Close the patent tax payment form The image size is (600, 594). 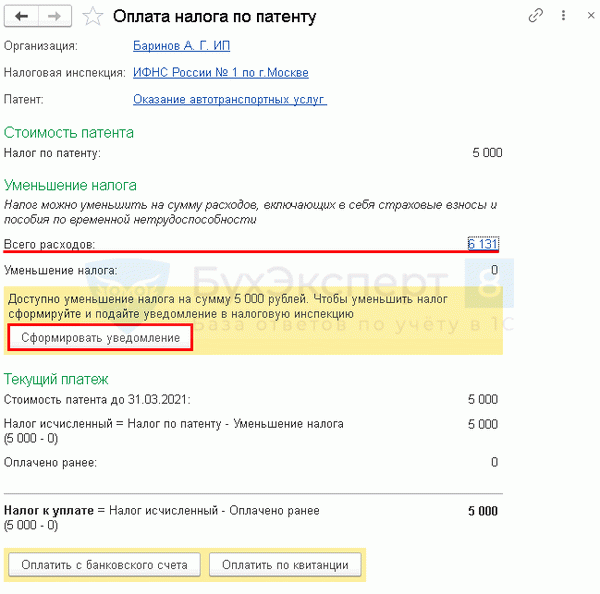[591, 15]
